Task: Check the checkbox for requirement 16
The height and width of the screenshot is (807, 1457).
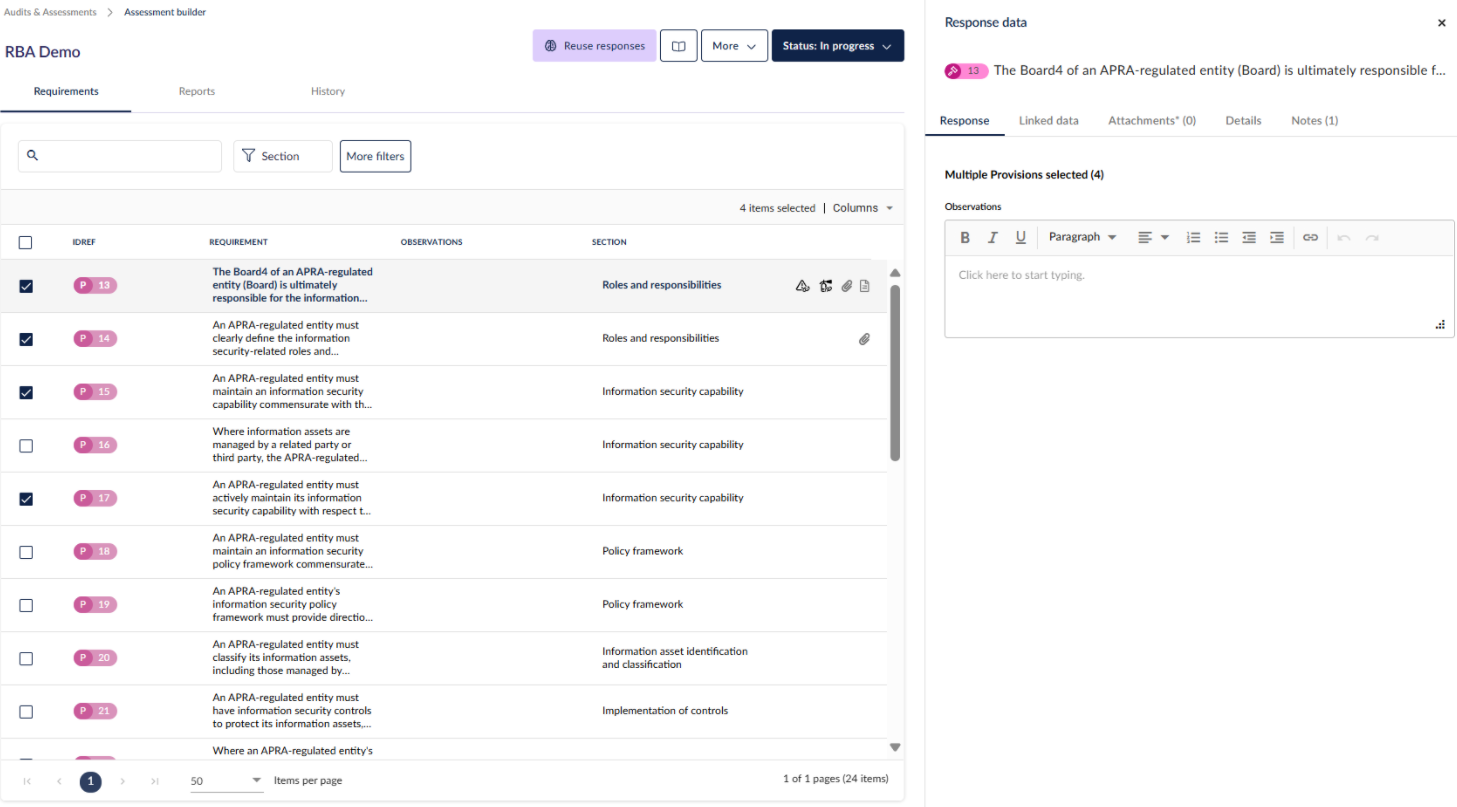Action: (26, 445)
